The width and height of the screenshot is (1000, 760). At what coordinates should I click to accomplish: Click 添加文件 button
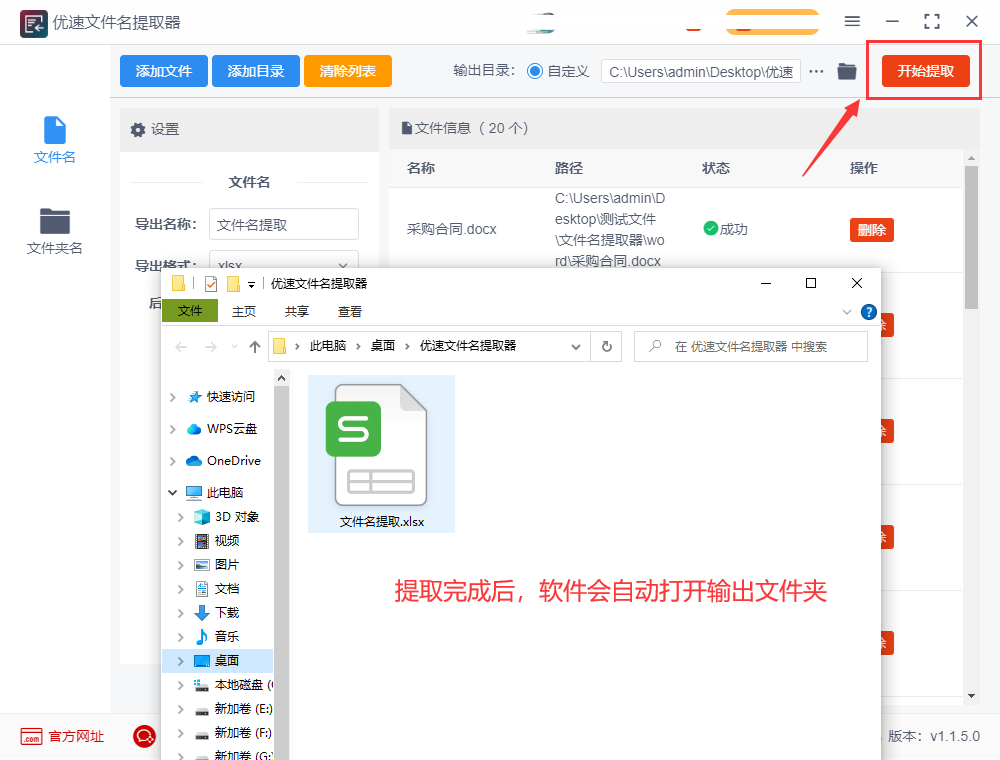point(164,71)
